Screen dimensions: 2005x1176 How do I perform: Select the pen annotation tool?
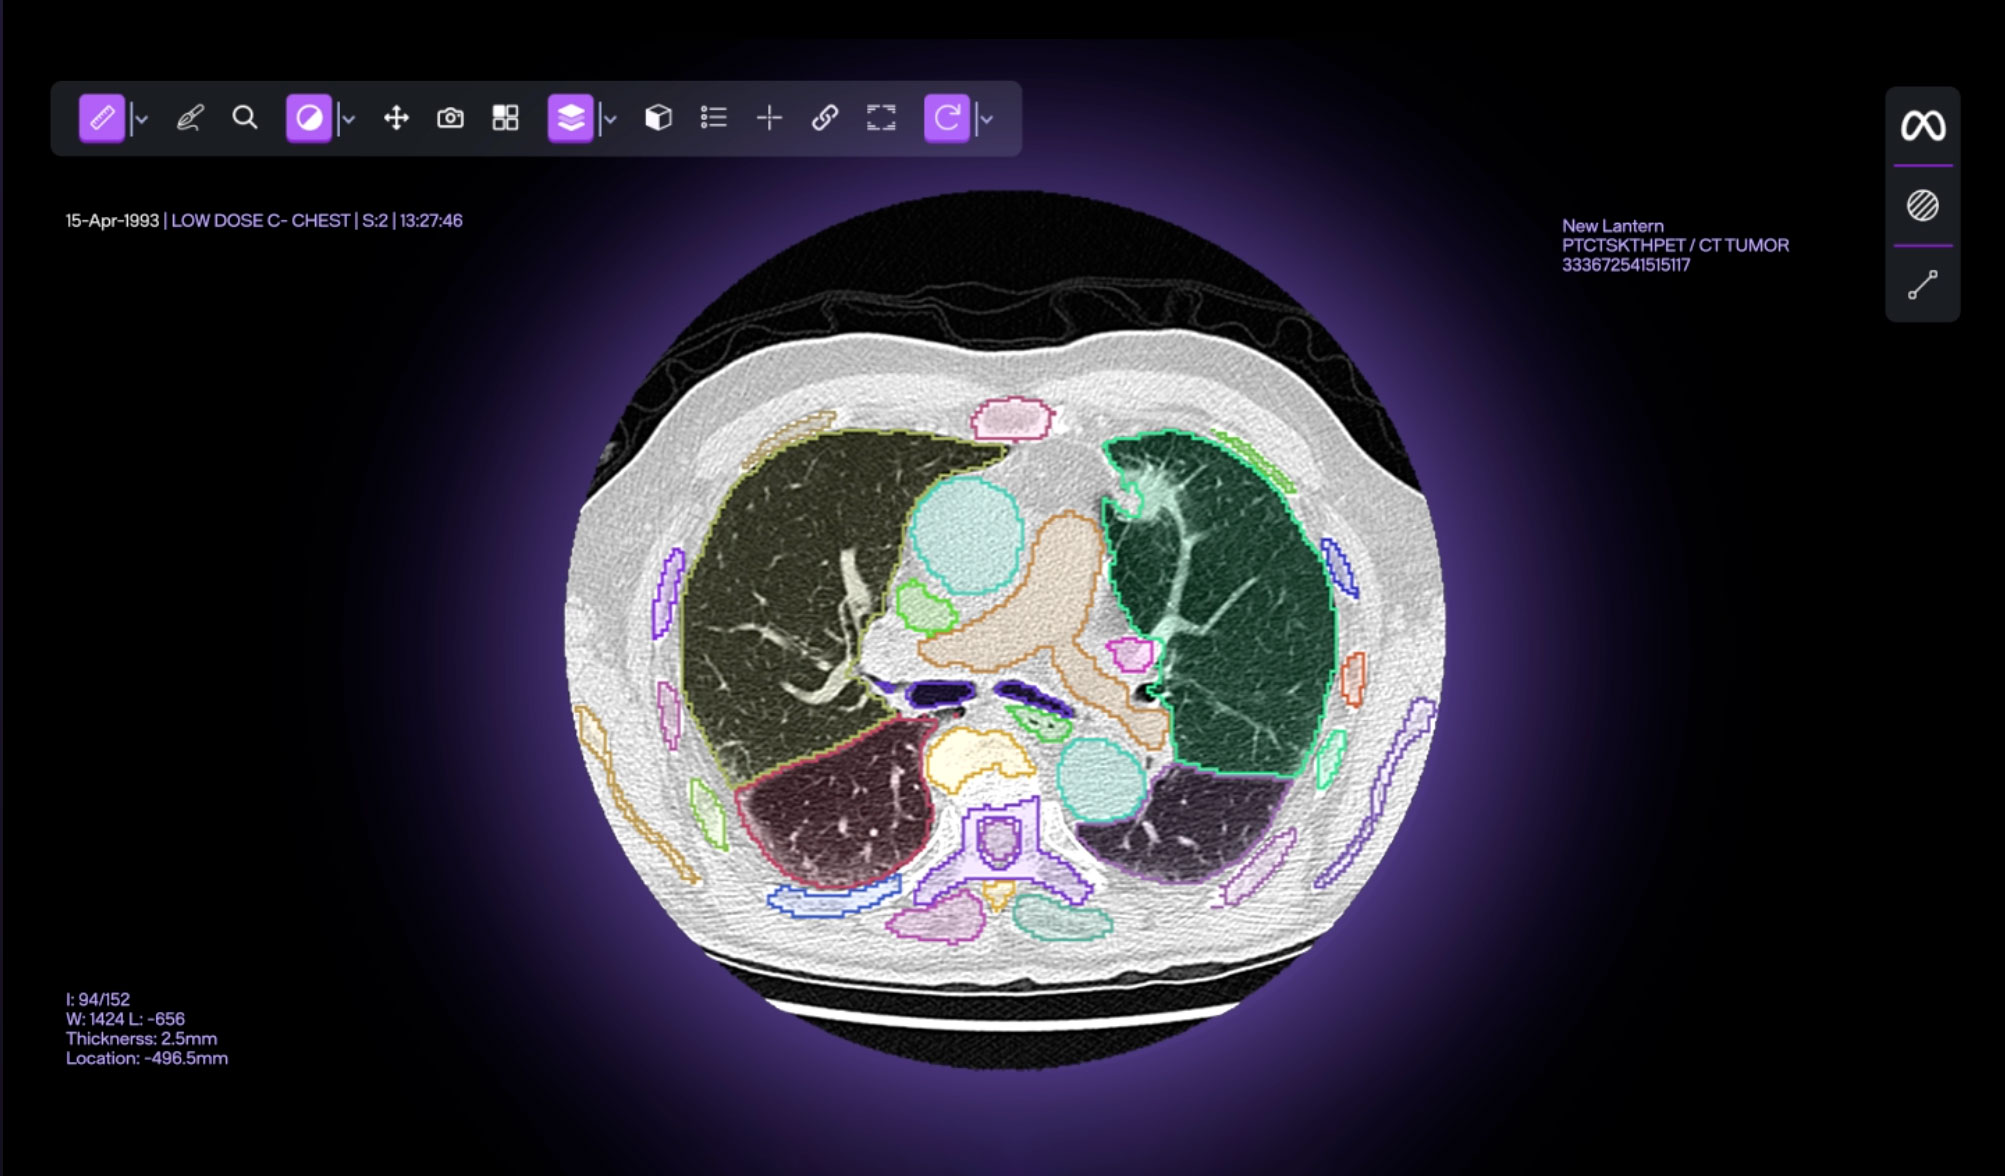[x=189, y=119]
